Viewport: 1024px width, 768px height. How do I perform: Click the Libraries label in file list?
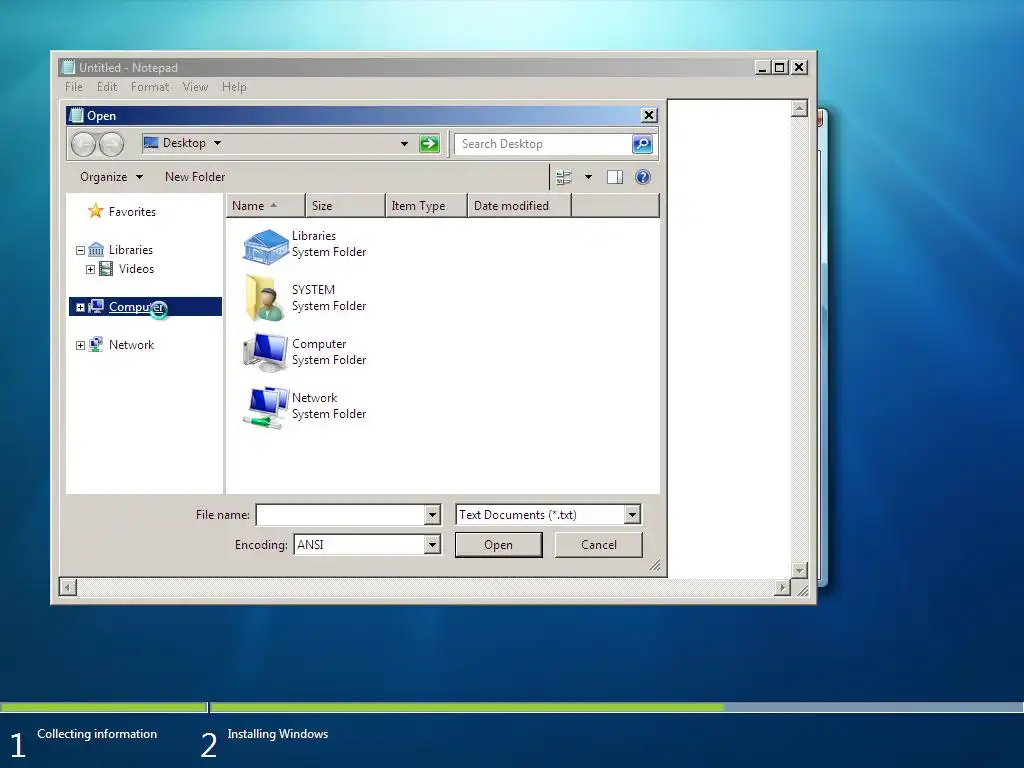point(314,236)
